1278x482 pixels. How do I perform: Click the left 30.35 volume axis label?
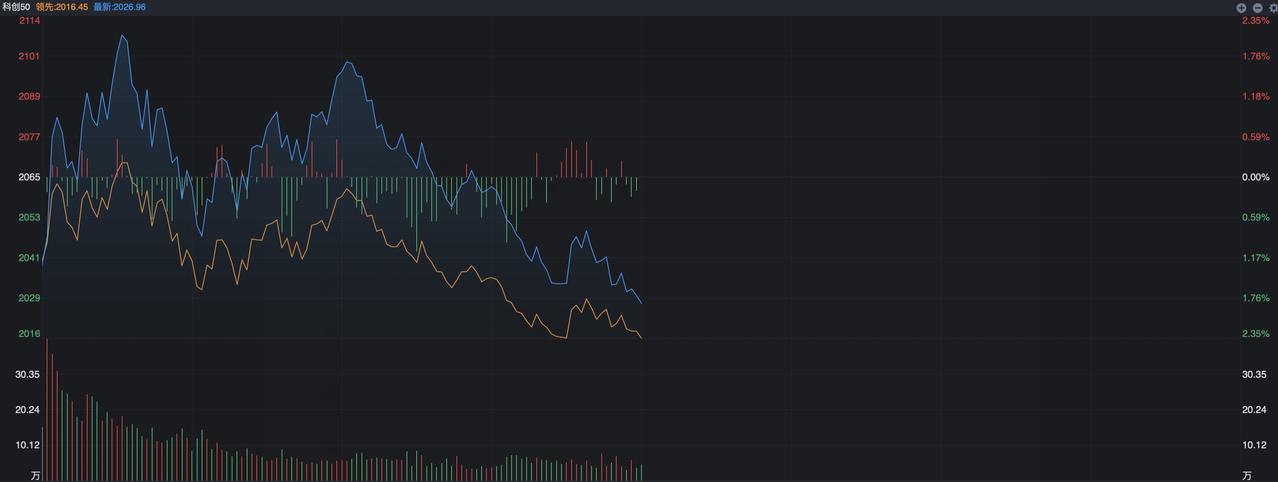click(x=27, y=374)
